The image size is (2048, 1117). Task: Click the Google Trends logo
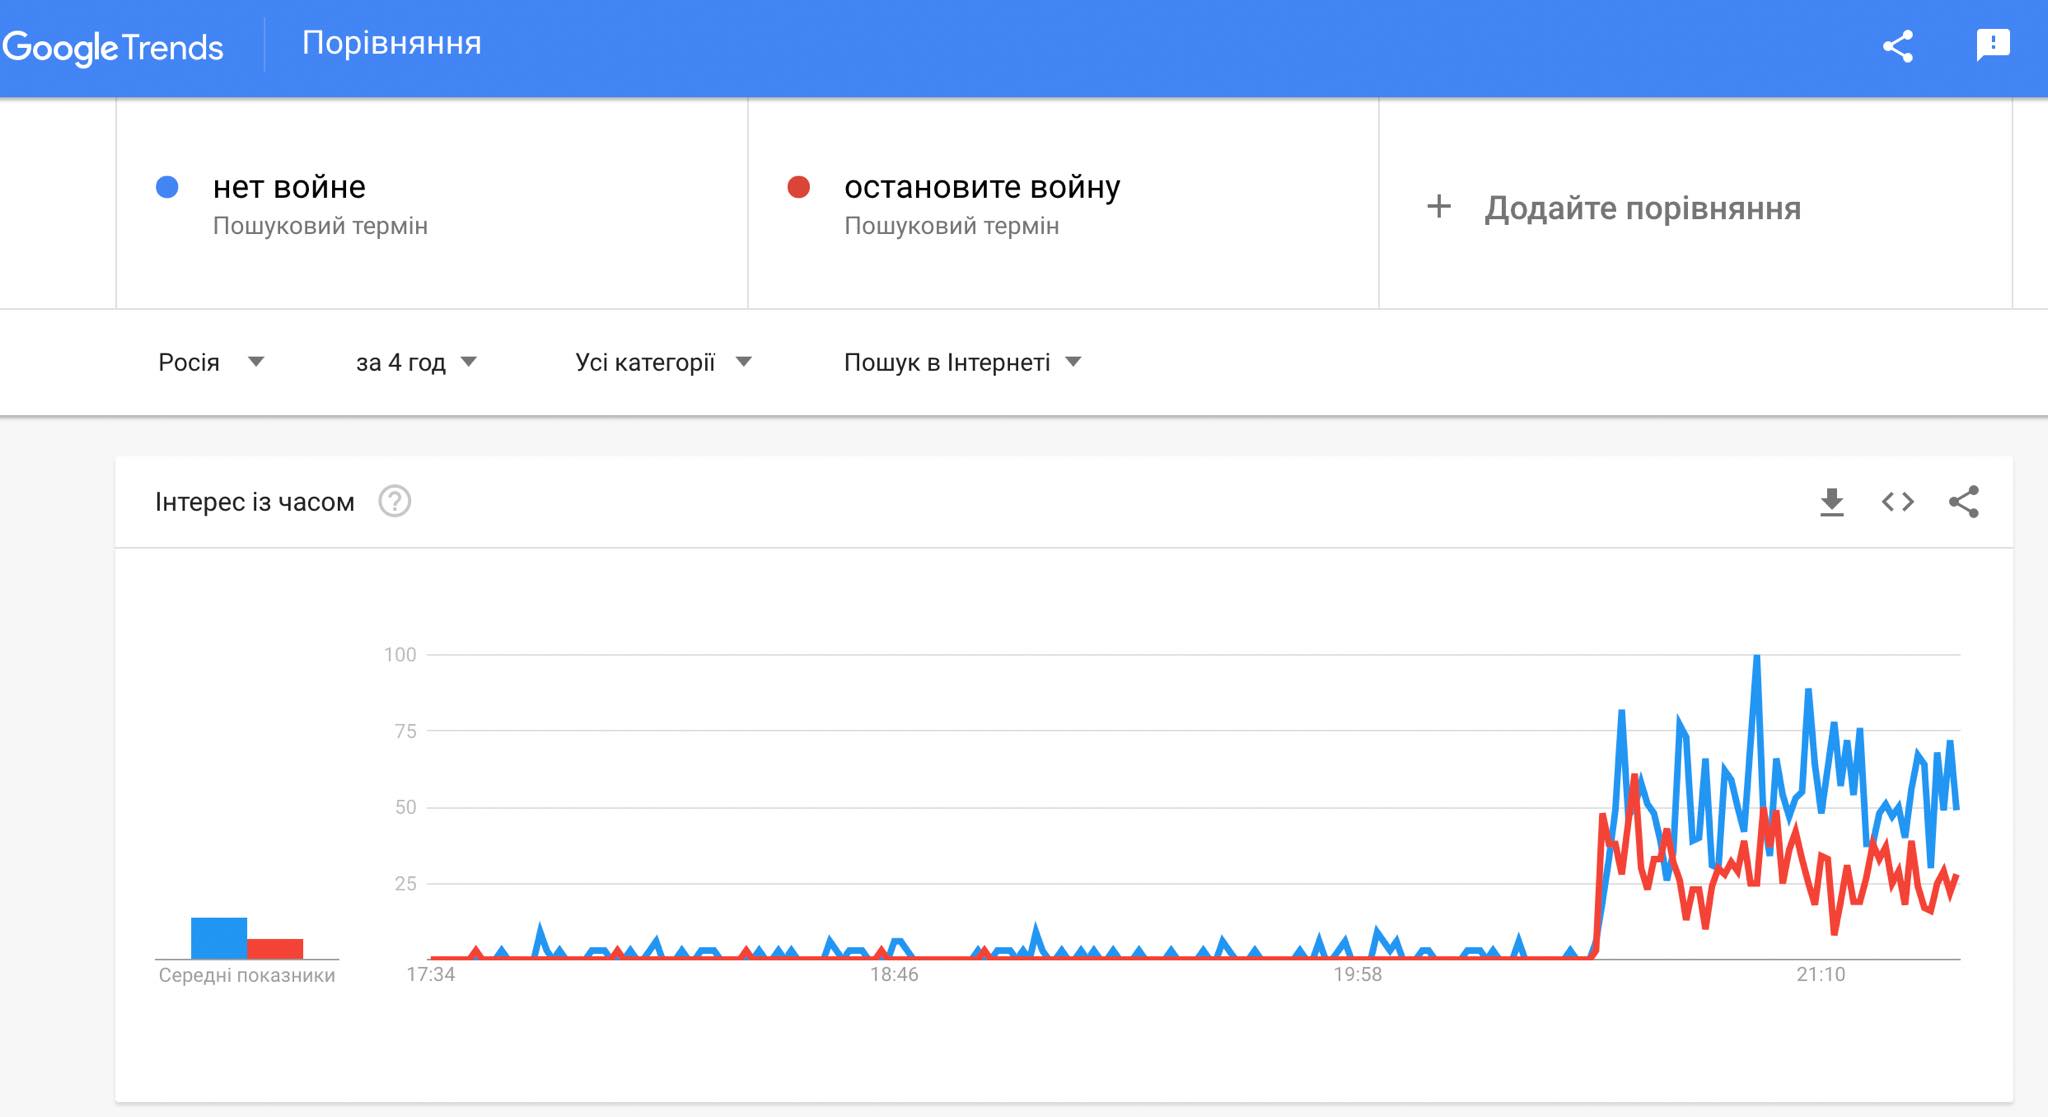coord(113,47)
